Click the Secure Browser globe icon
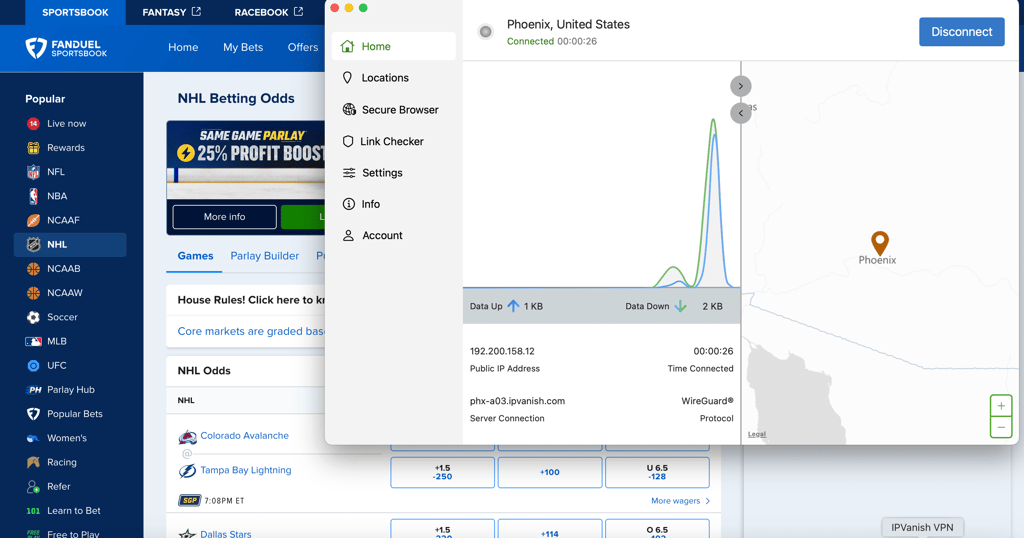The width and height of the screenshot is (1024, 538). coord(349,109)
